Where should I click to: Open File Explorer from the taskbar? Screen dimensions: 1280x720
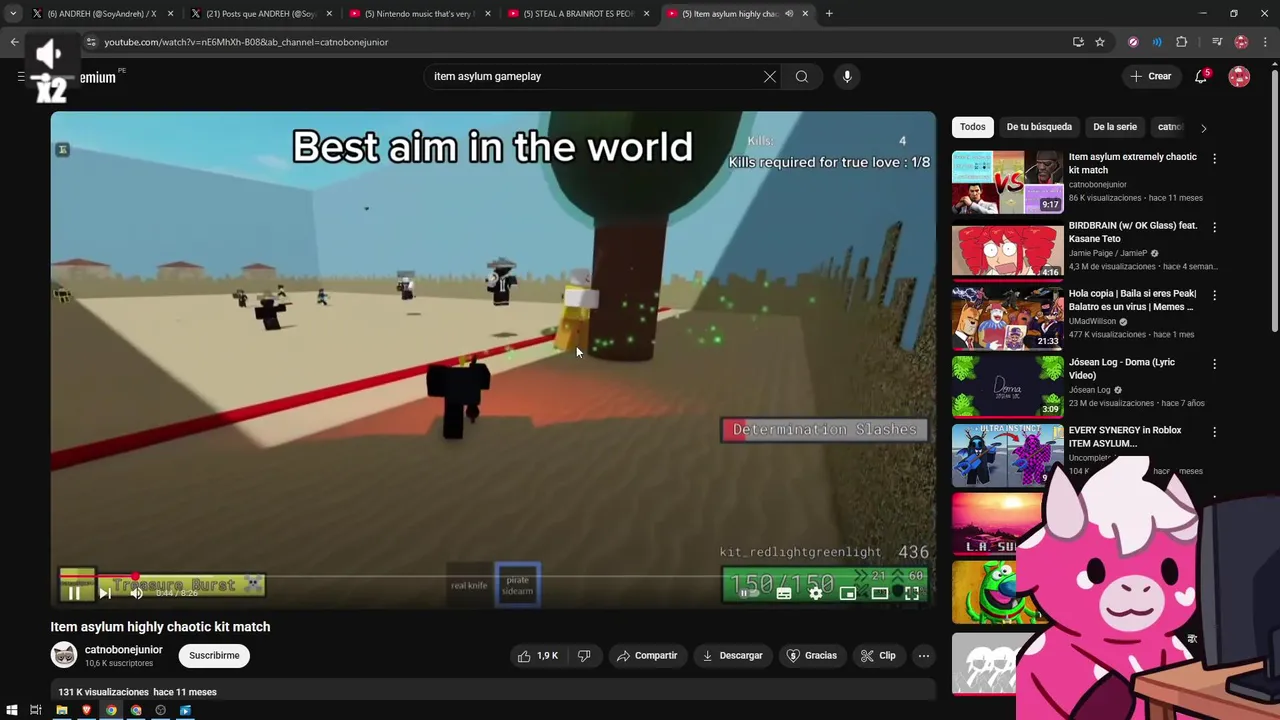pos(61,711)
